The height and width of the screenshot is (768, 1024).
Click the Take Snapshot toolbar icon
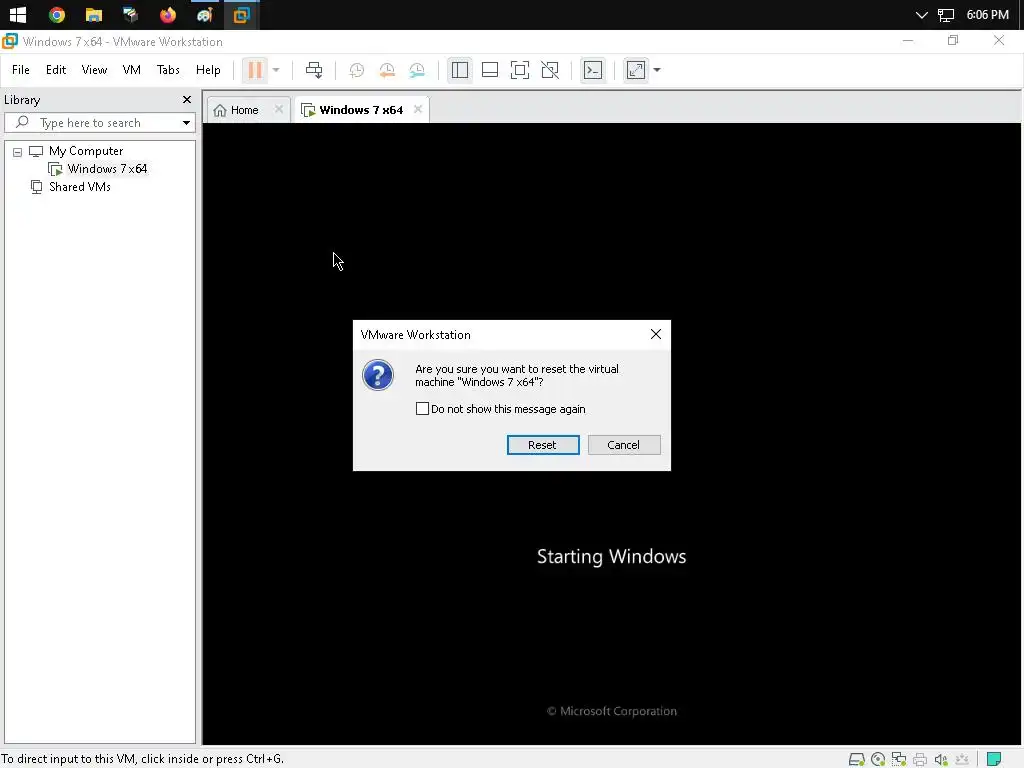click(357, 70)
